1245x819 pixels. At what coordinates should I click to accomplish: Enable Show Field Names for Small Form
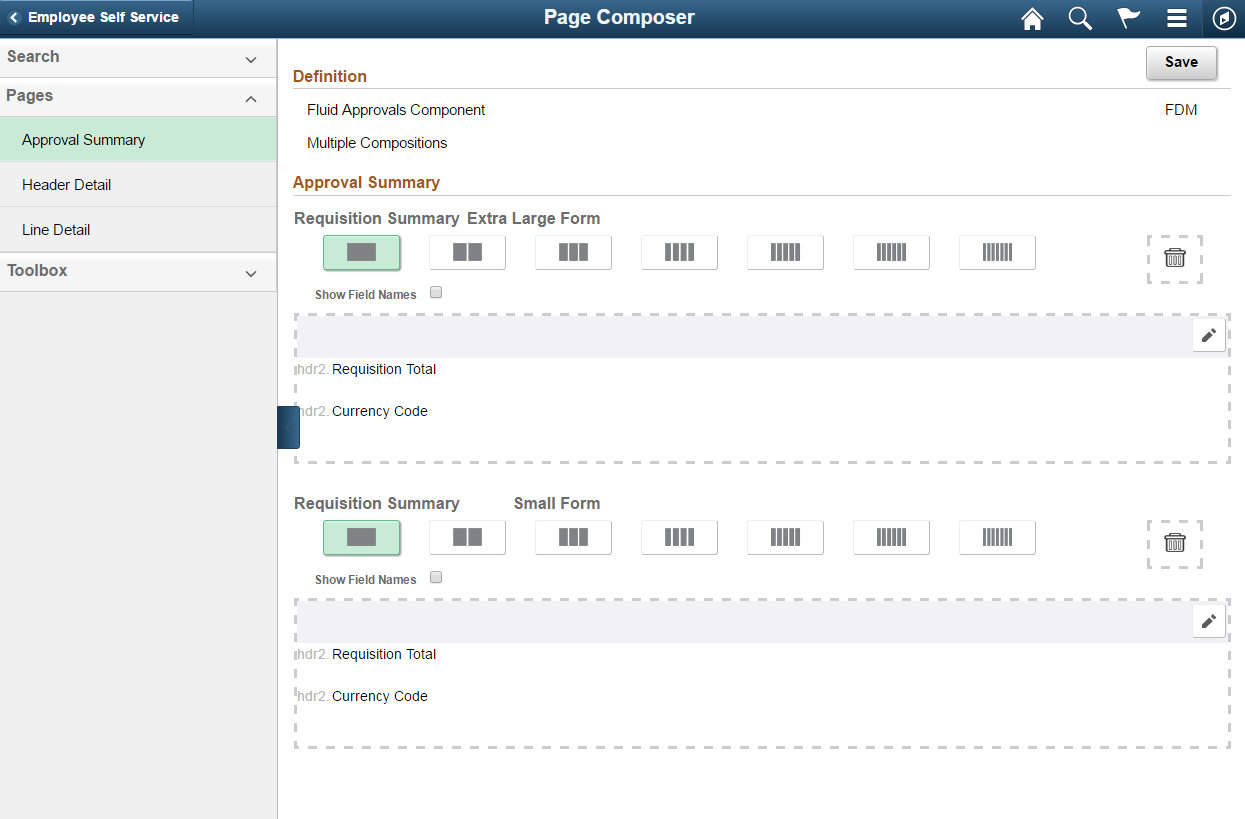(x=436, y=577)
